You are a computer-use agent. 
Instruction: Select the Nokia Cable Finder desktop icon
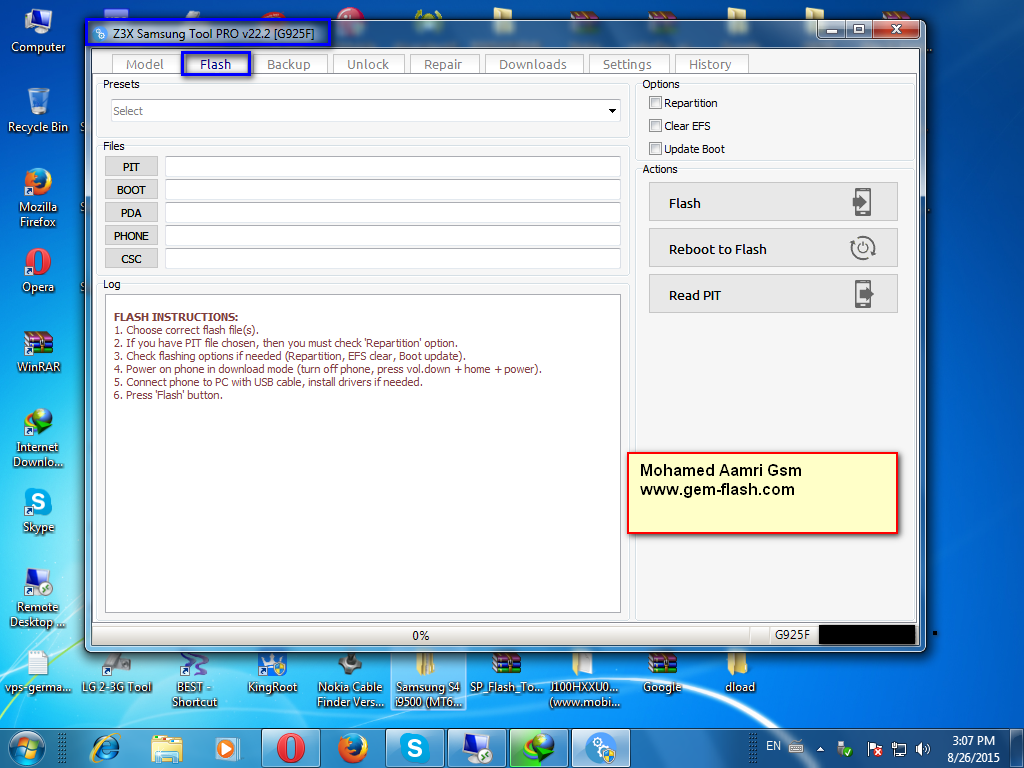pyautogui.click(x=350, y=680)
